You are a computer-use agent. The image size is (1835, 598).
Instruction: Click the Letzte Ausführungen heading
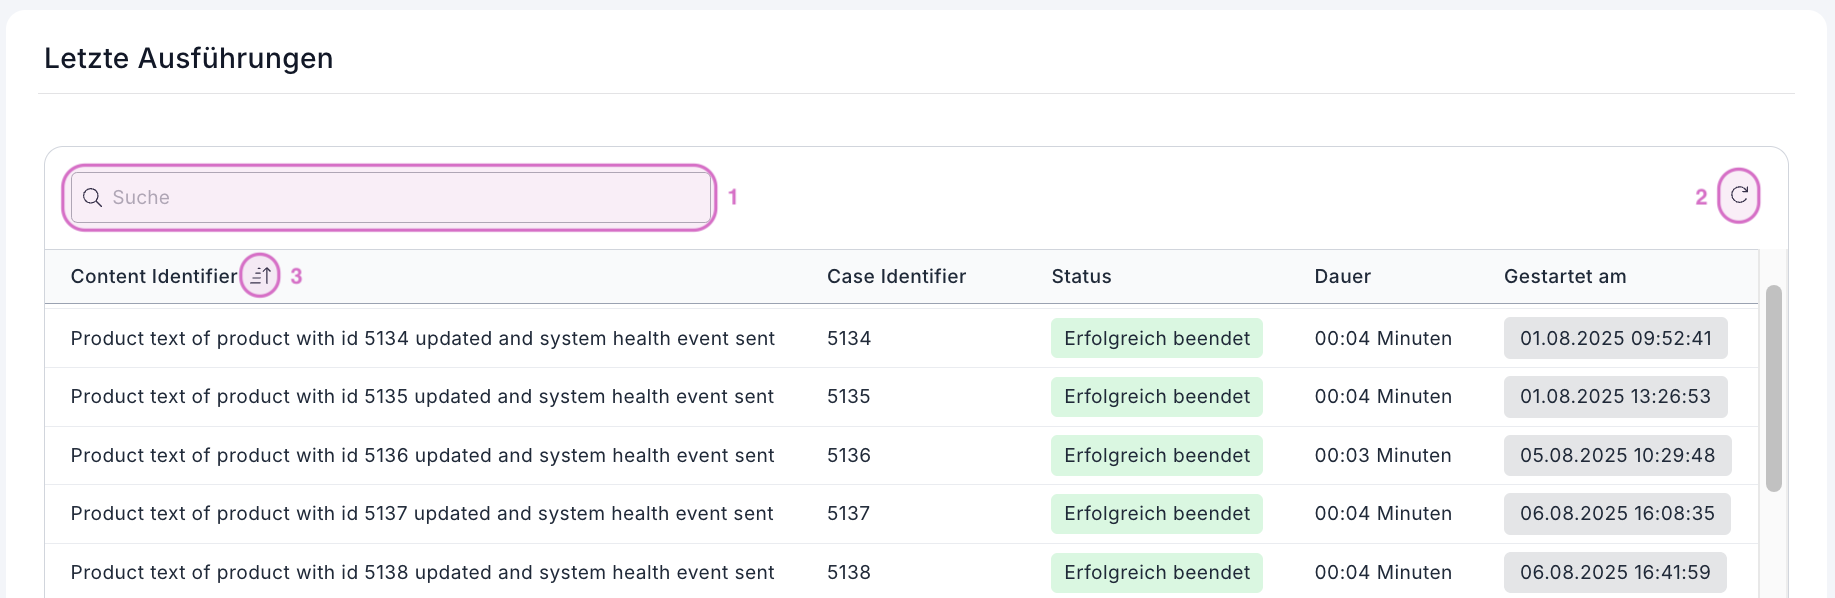tap(189, 58)
